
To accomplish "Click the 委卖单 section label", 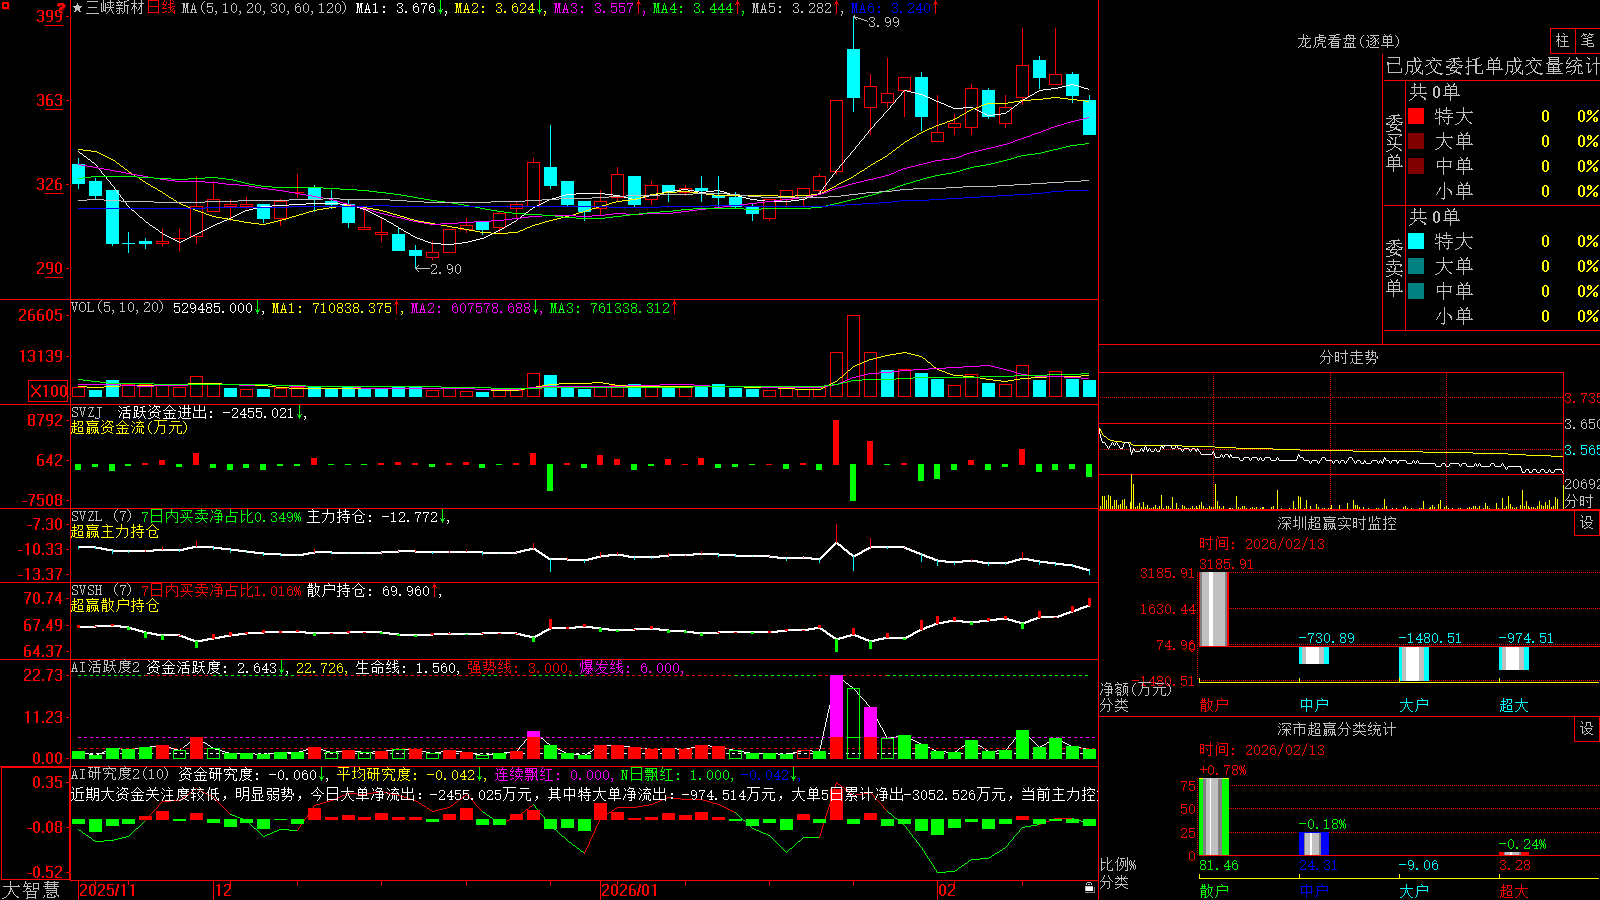I will click(1394, 268).
